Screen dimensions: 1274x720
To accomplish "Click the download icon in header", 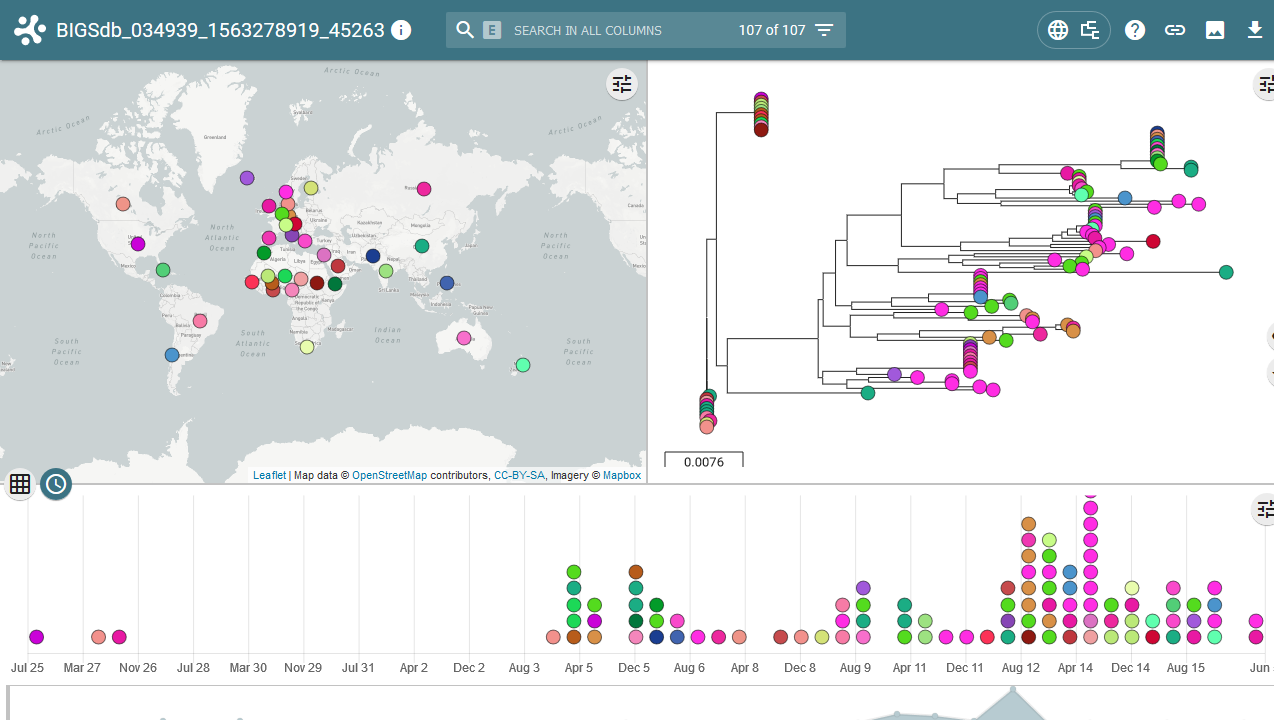I will coord(1255,30).
